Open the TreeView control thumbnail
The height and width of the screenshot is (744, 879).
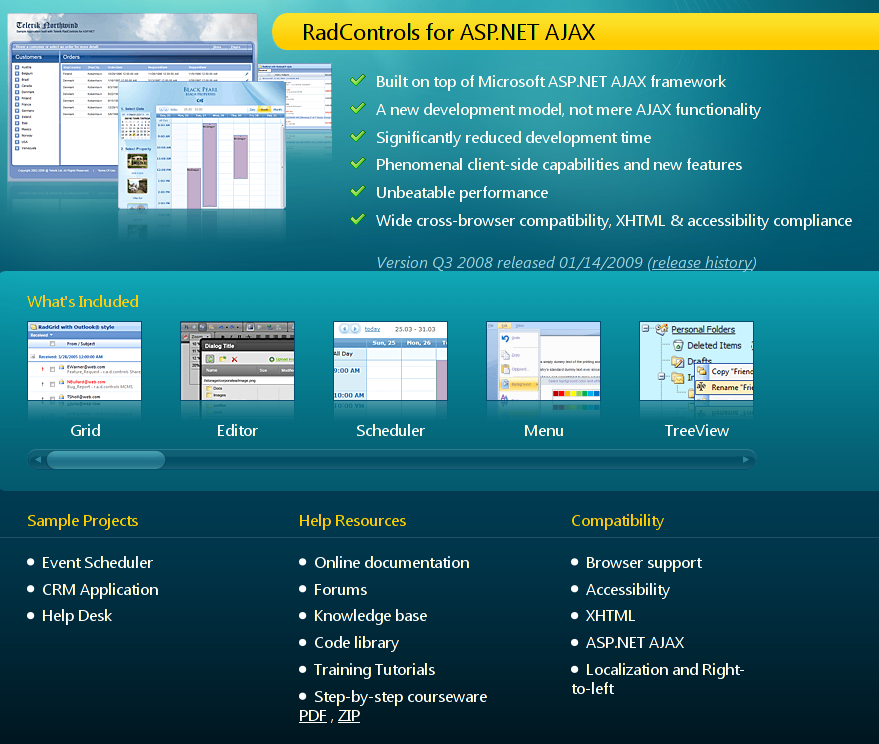click(x=697, y=361)
